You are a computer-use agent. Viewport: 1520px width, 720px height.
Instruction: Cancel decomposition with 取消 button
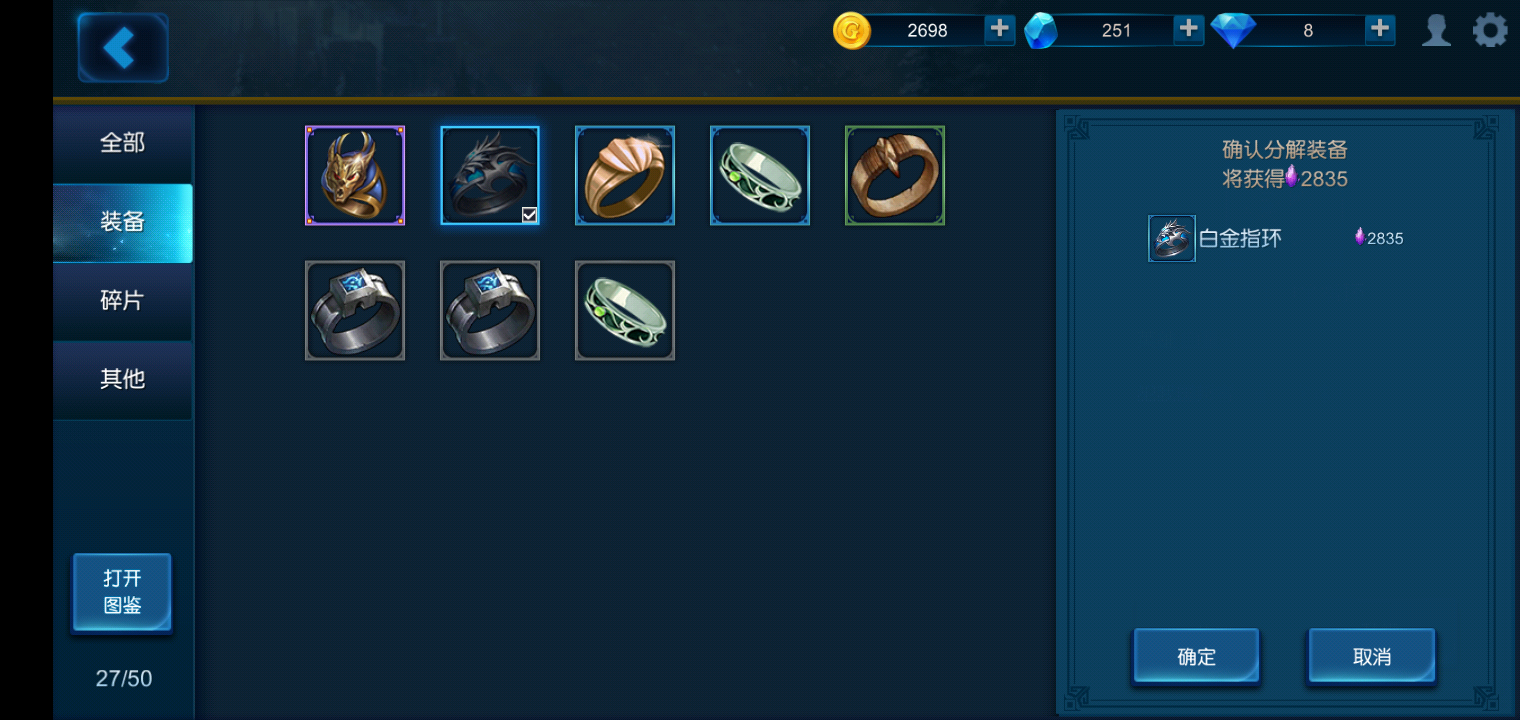coord(1372,656)
